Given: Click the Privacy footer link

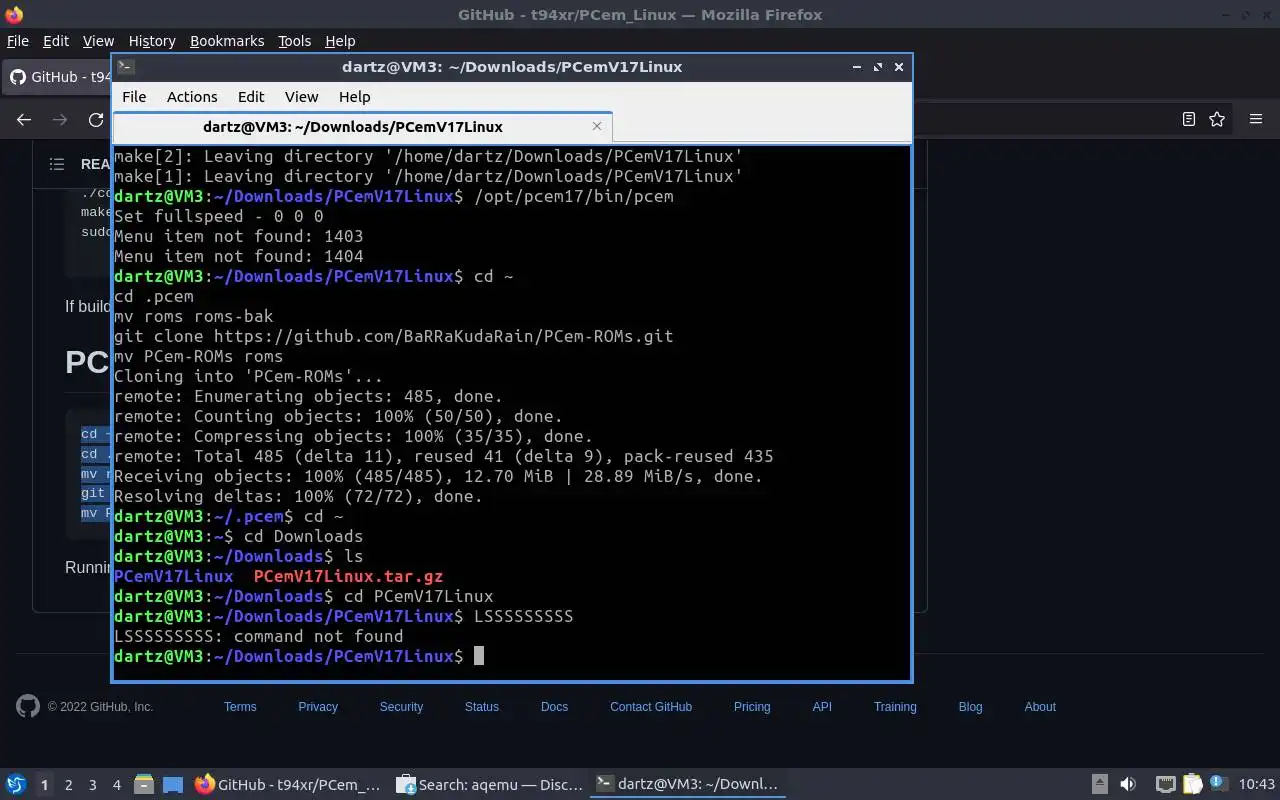Looking at the screenshot, I should click(318, 706).
